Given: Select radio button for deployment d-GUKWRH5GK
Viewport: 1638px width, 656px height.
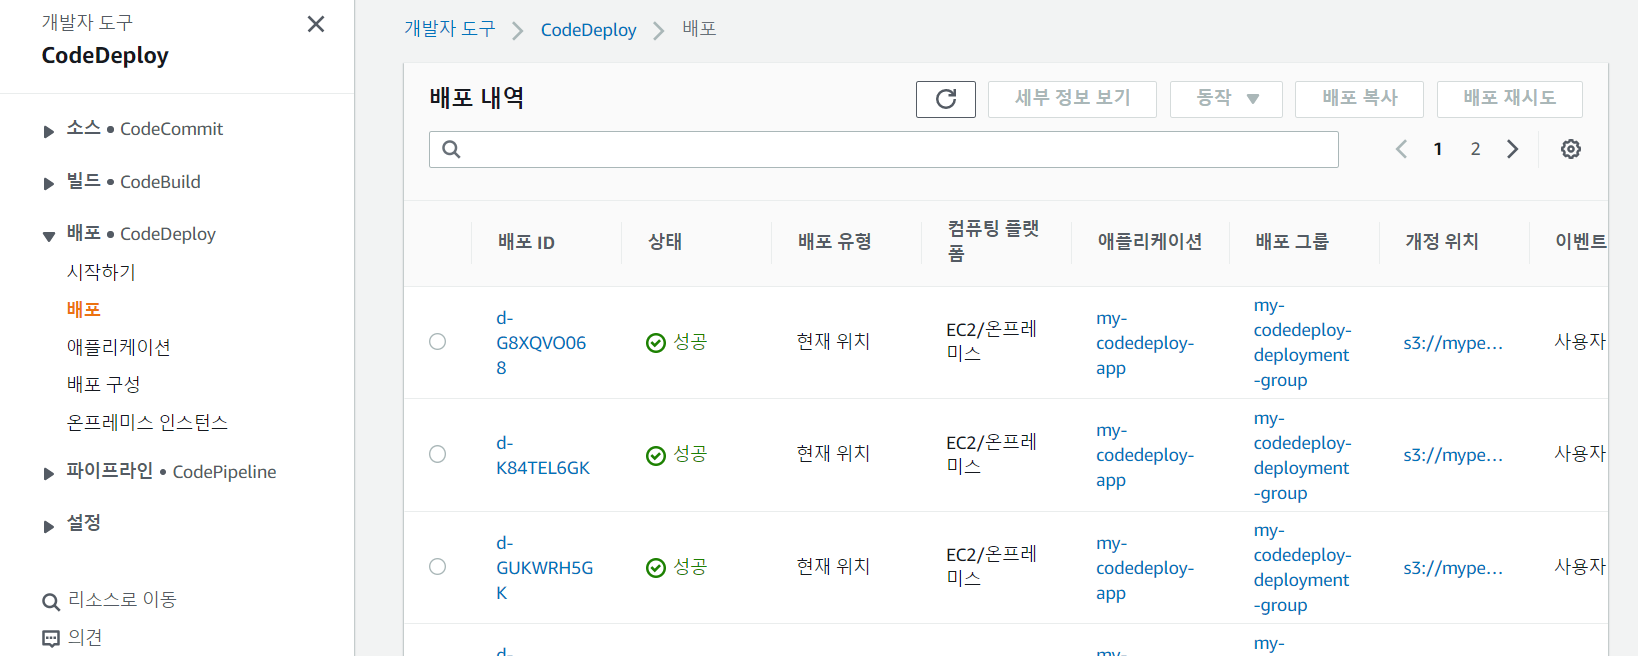Looking at the screenshot, I should click(437, 567).
